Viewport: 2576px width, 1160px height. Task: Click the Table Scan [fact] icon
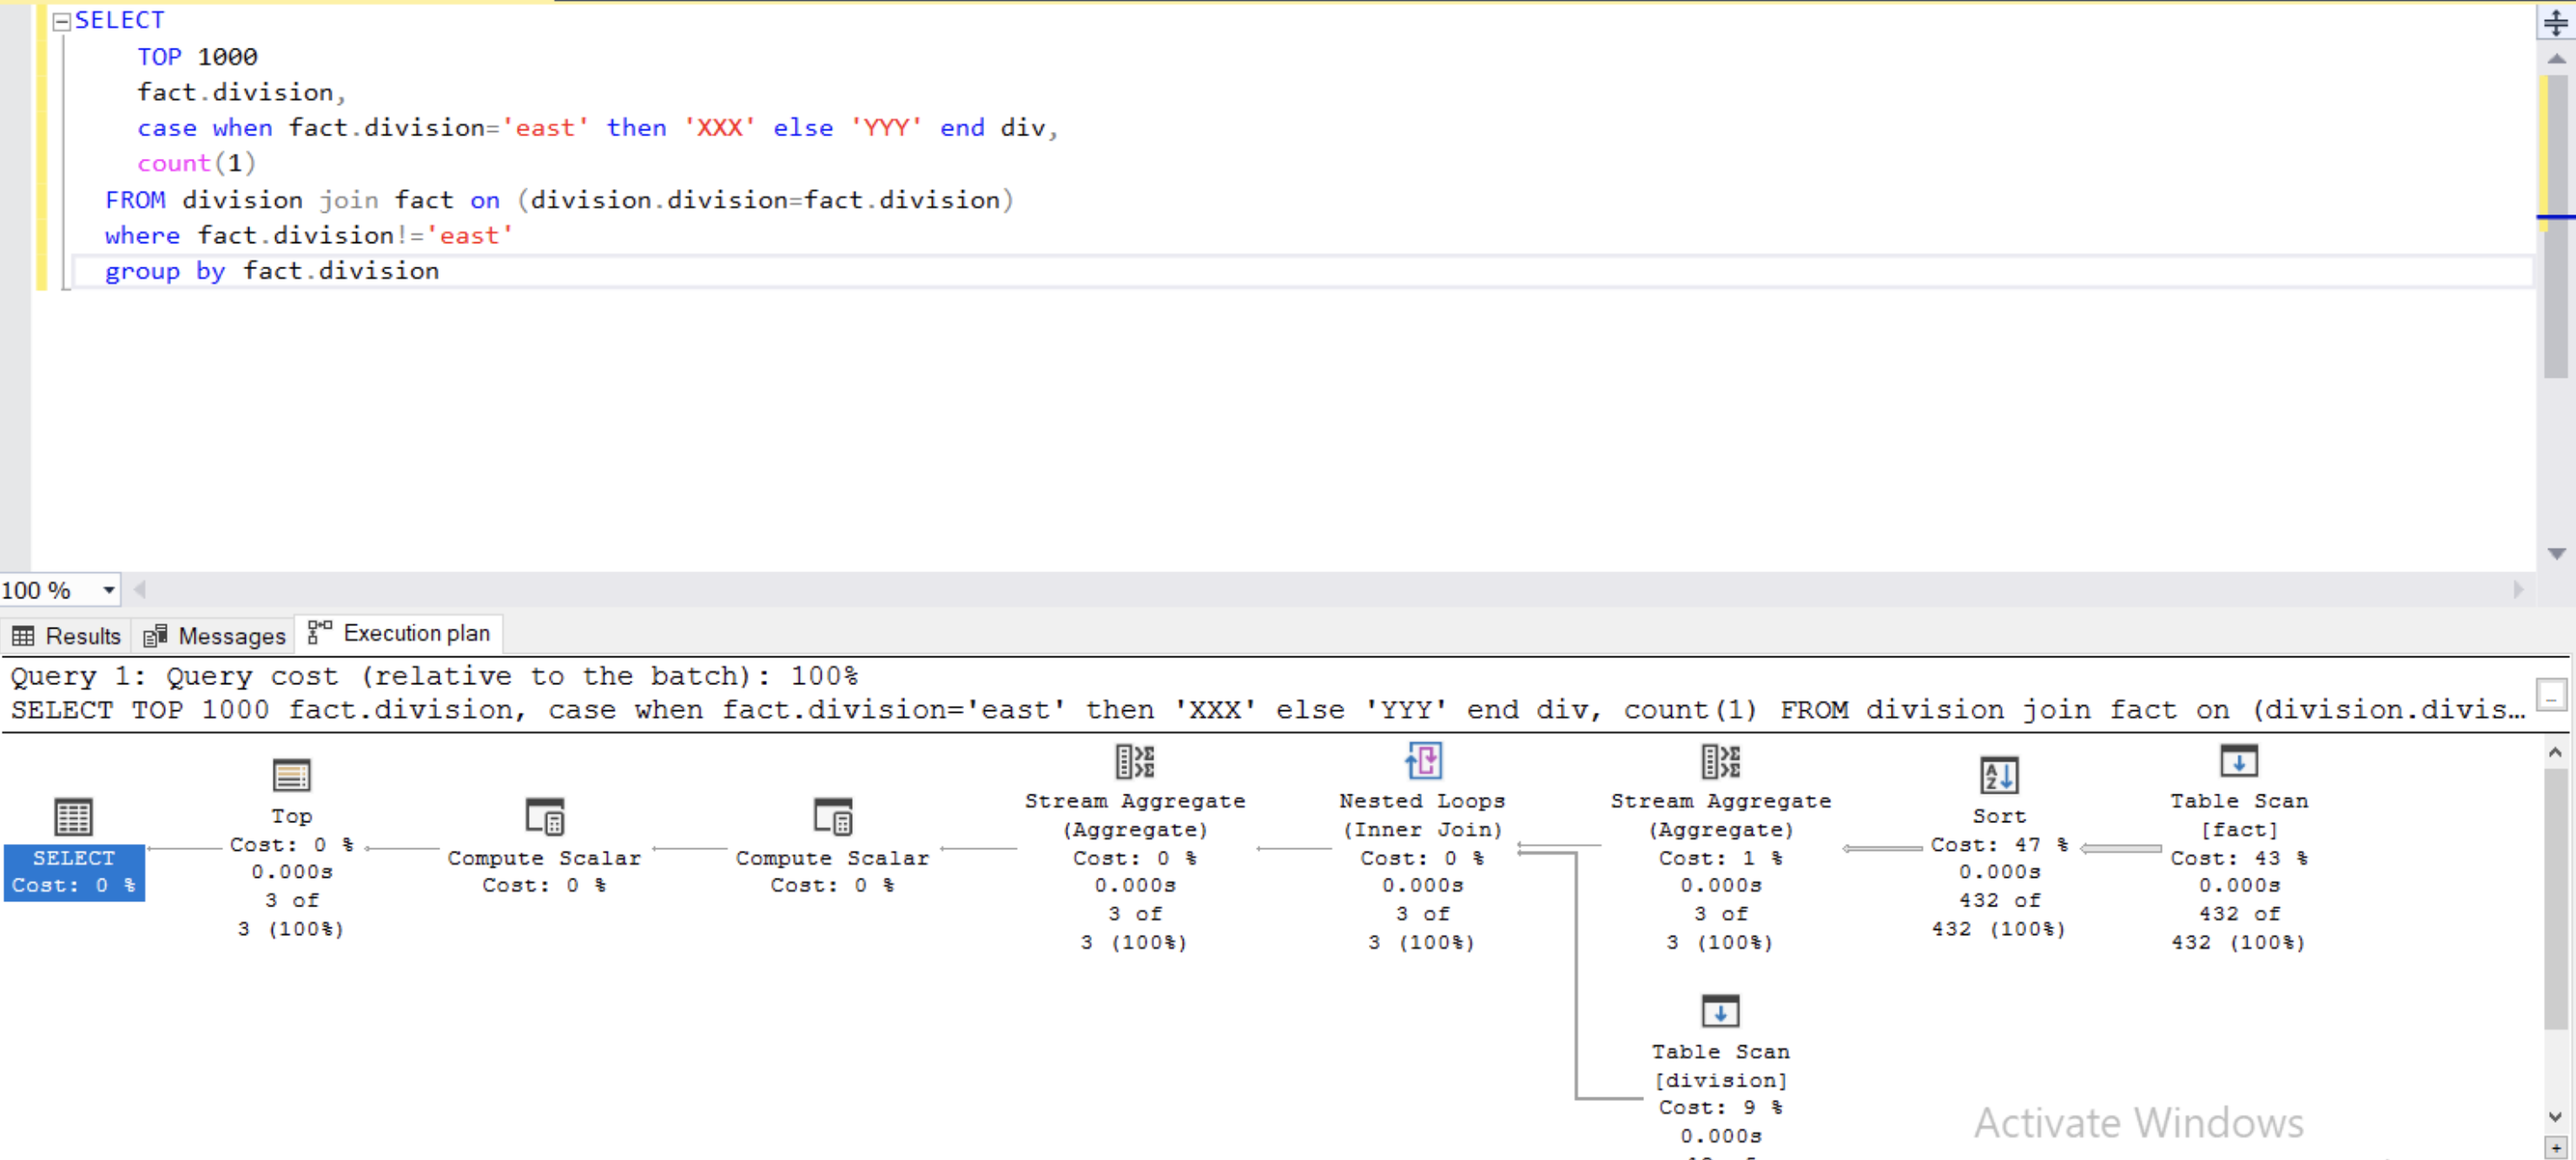(2239, 761)
